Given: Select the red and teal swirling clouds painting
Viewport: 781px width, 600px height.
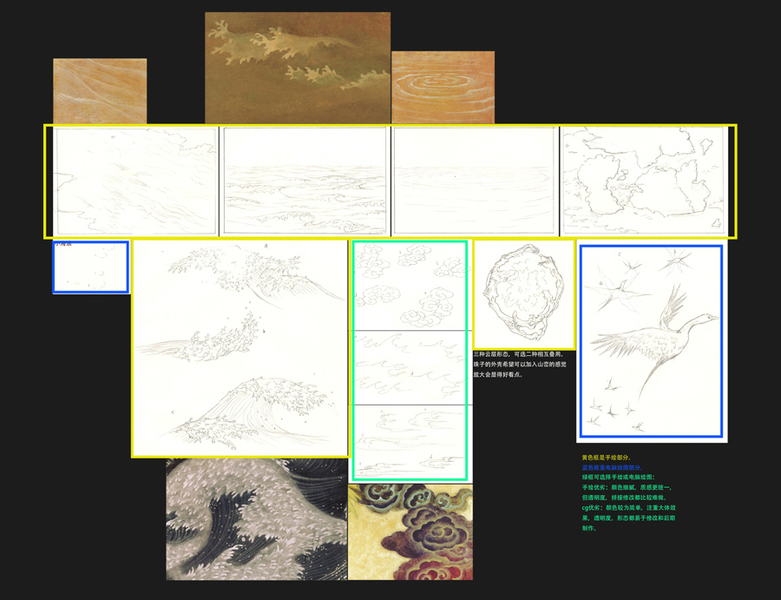Looking at the screenshot, I should (x=410, y=532).
